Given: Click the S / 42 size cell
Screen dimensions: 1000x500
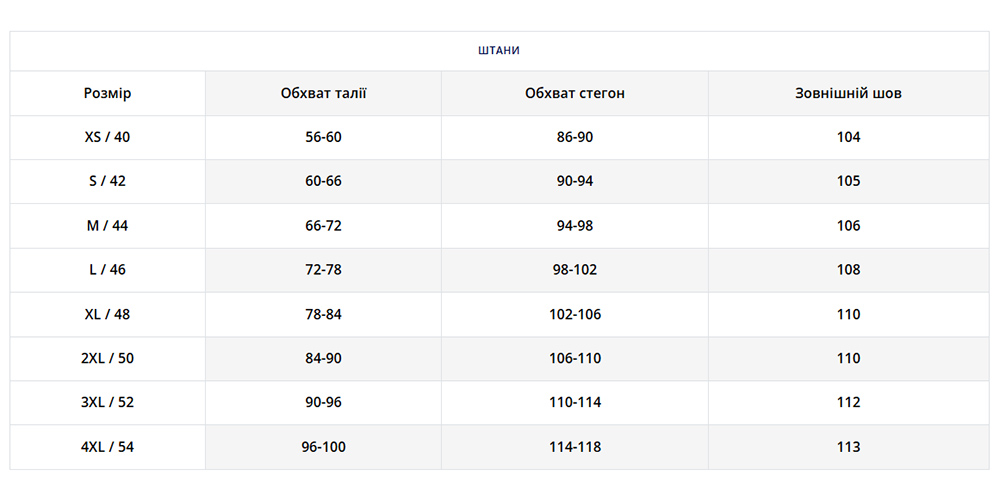Looking at the screenshot, I should 107,181.
